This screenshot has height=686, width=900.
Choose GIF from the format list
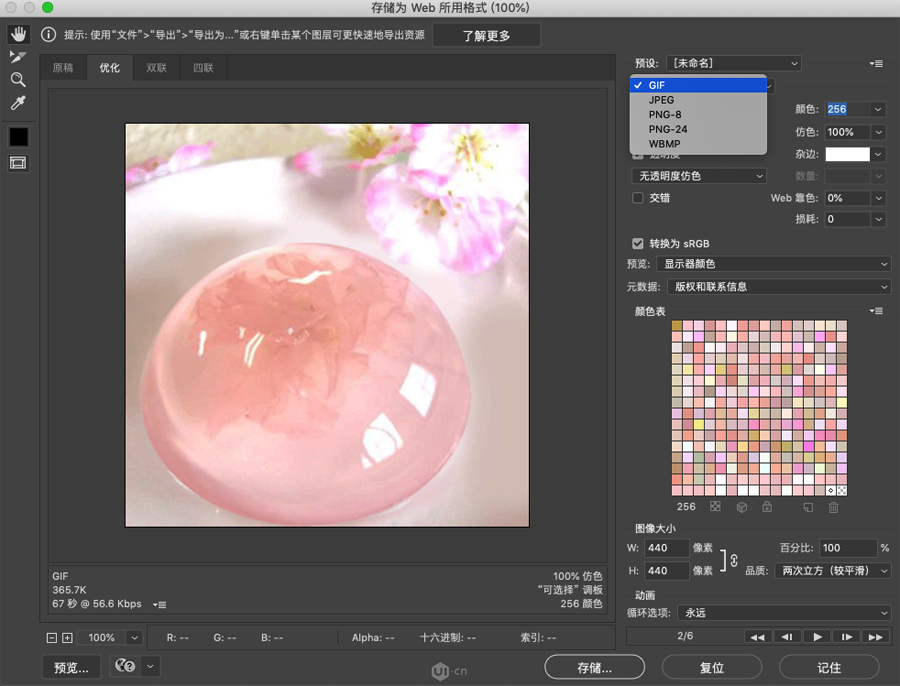click(x=698, y=85)
